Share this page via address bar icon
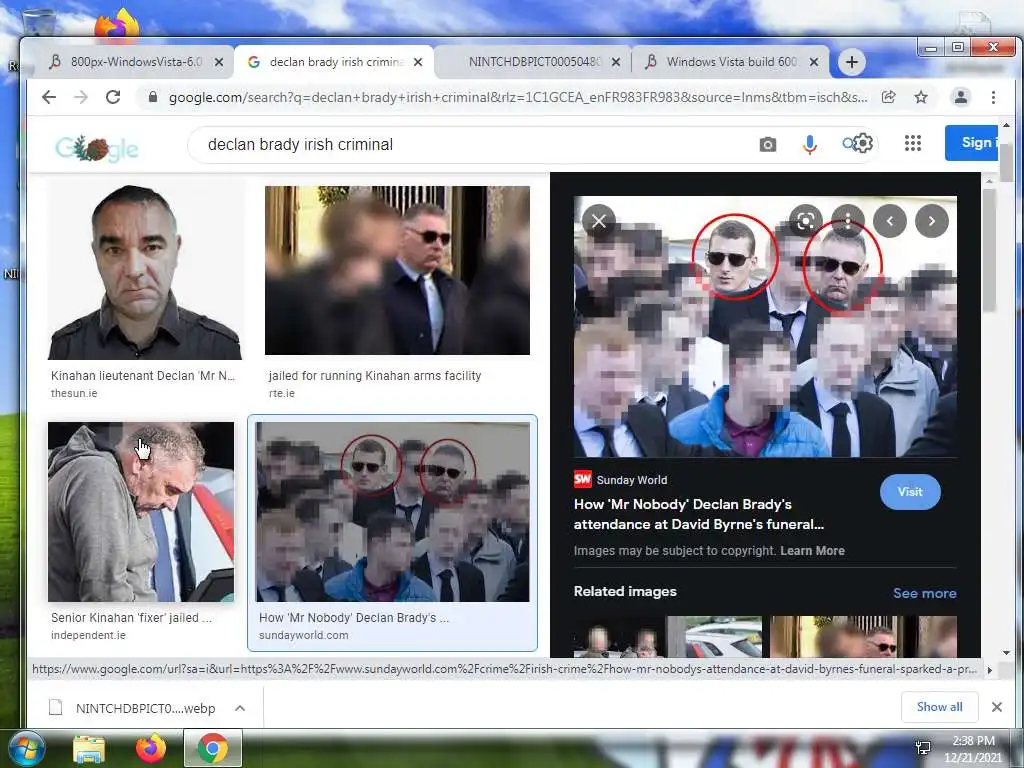This screenshot has height=768, width=1024. click(x=888, y=97)
